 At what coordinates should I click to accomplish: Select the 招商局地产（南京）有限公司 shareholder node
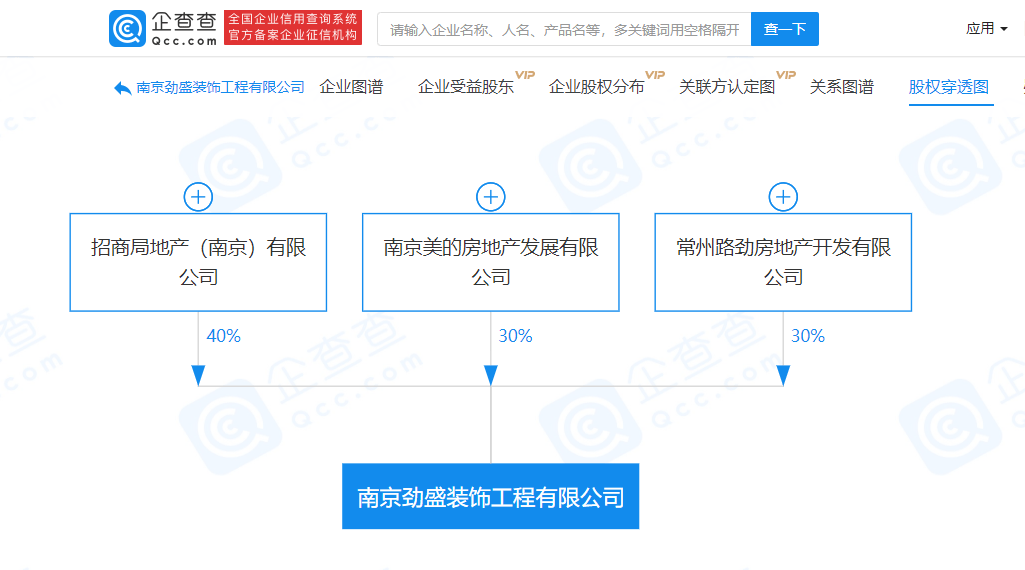click(198, 262)
